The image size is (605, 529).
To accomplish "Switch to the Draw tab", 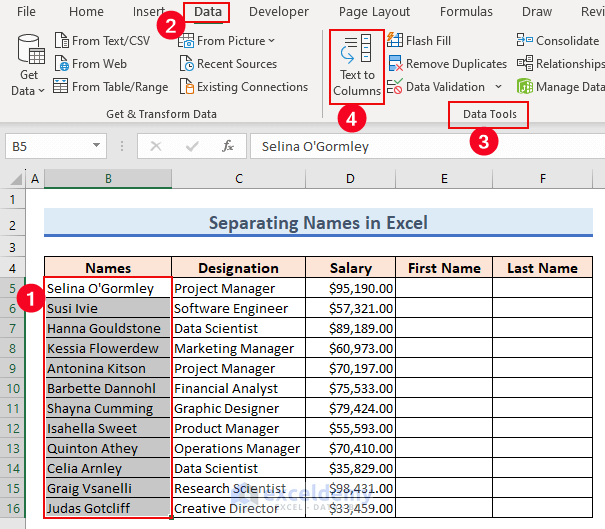I will click(537, 12).
